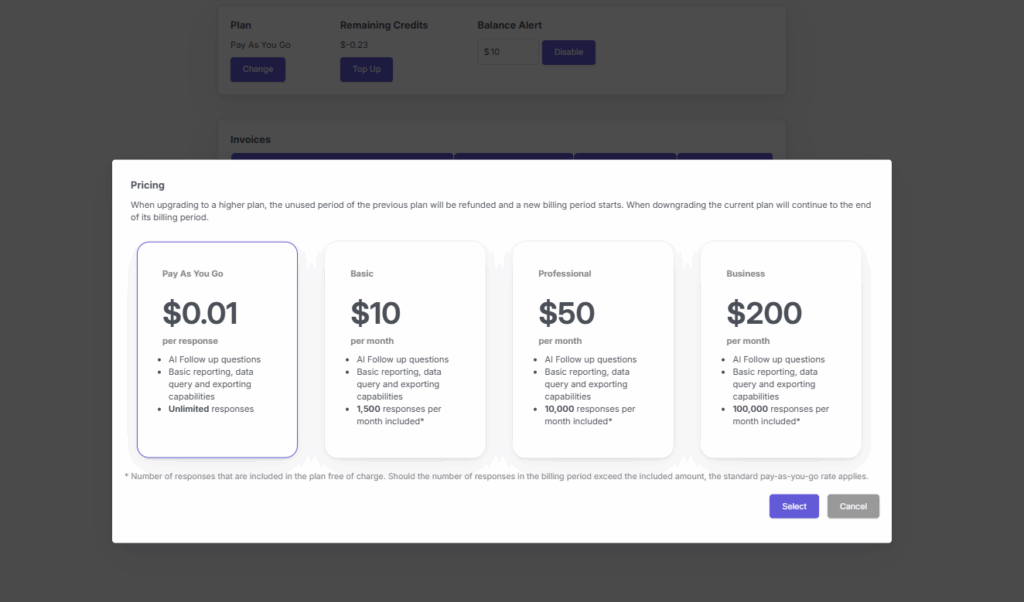
Task: Select the Pay As You Go plan card
Action: [217, 349]
